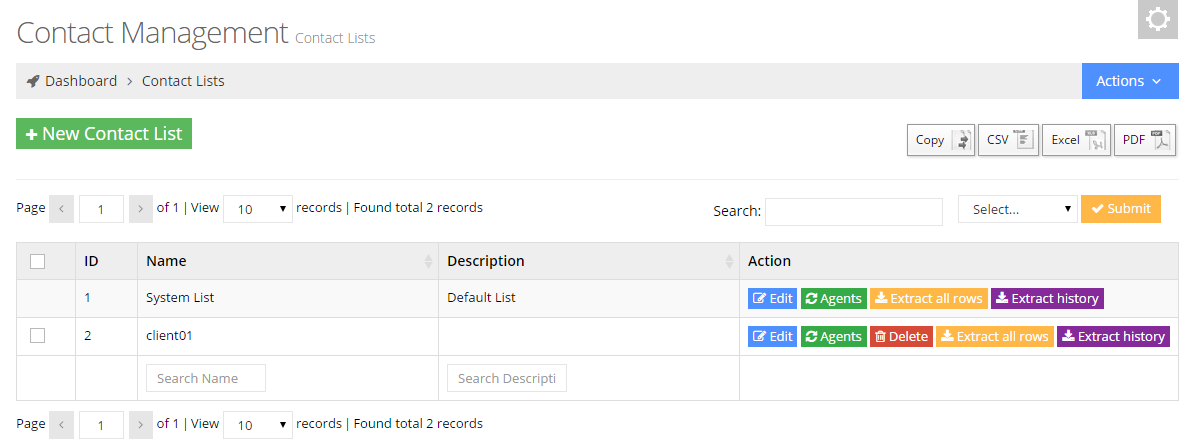Open the Select... dropdown beside Submit

(x=1017, y=209)
